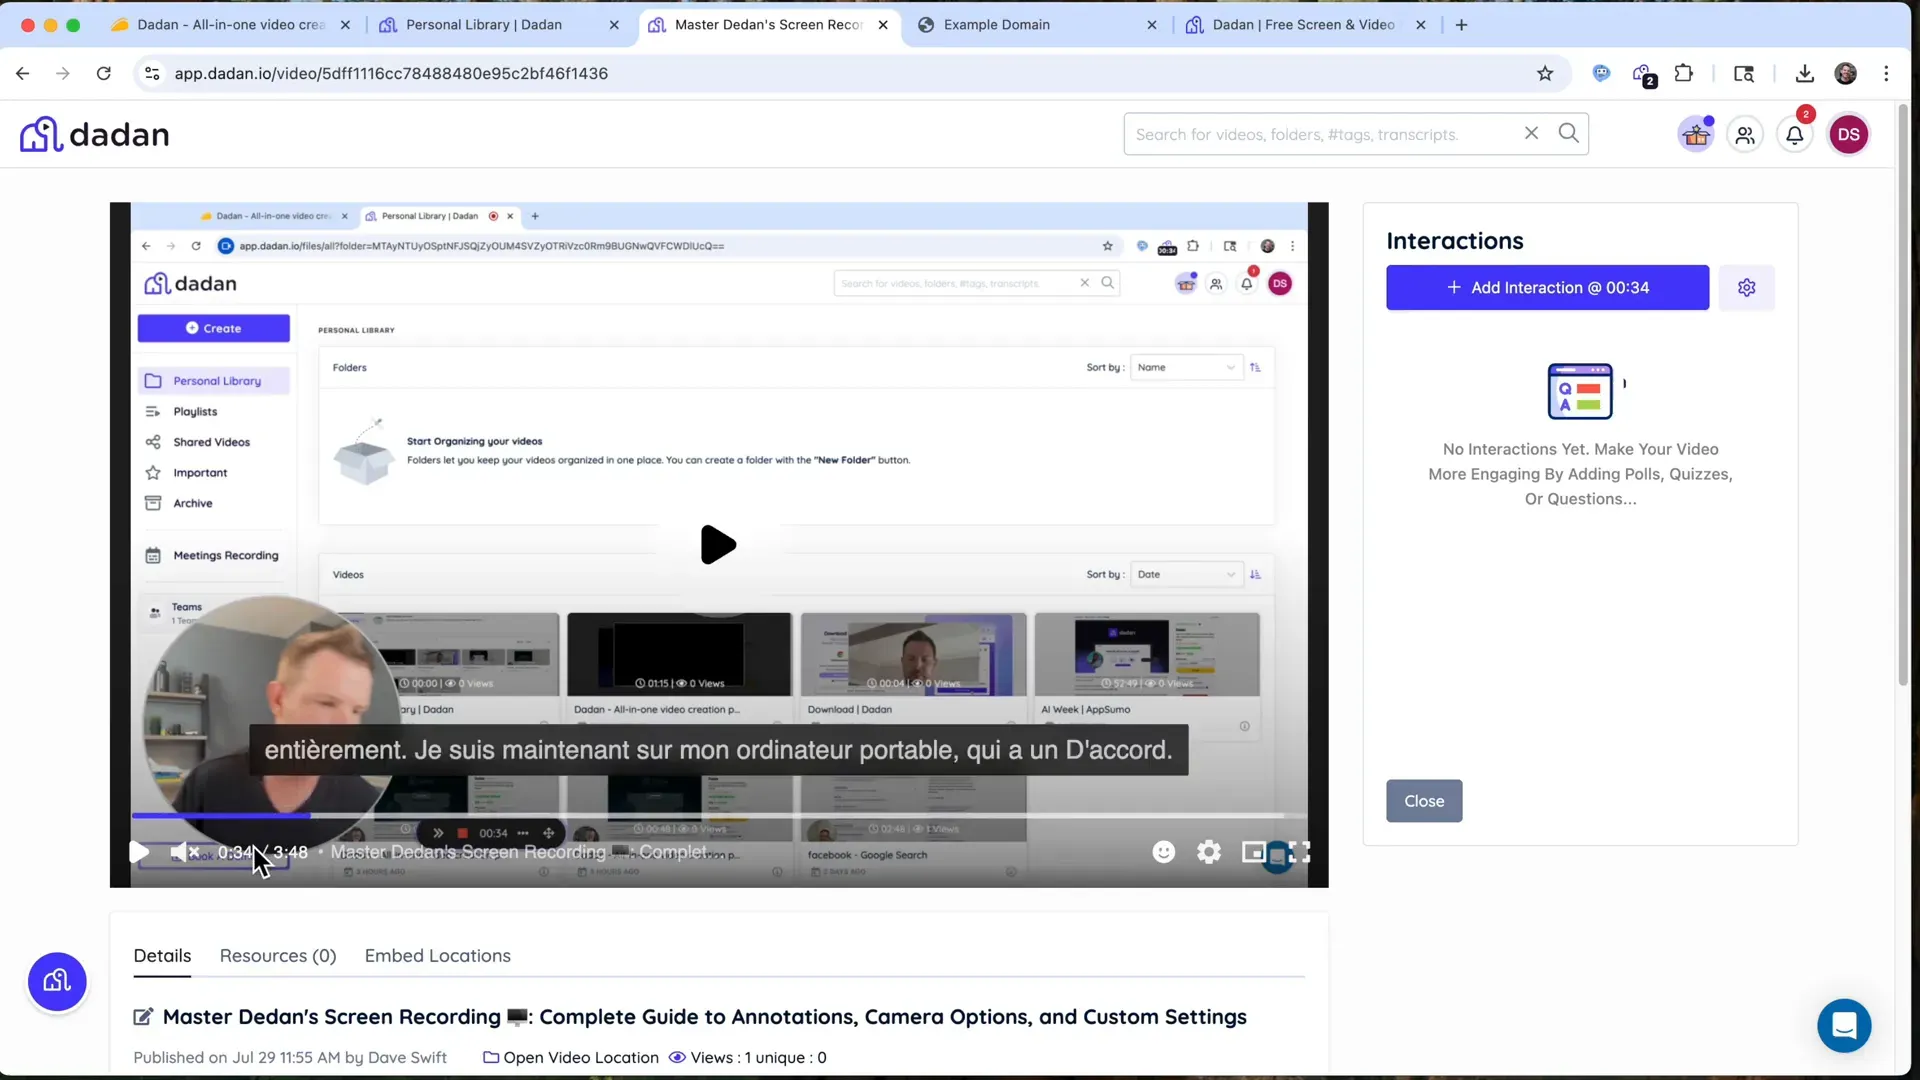Play the video from center play button
This screenshot has width=1920, height=1080.
[x=718, y=545]
